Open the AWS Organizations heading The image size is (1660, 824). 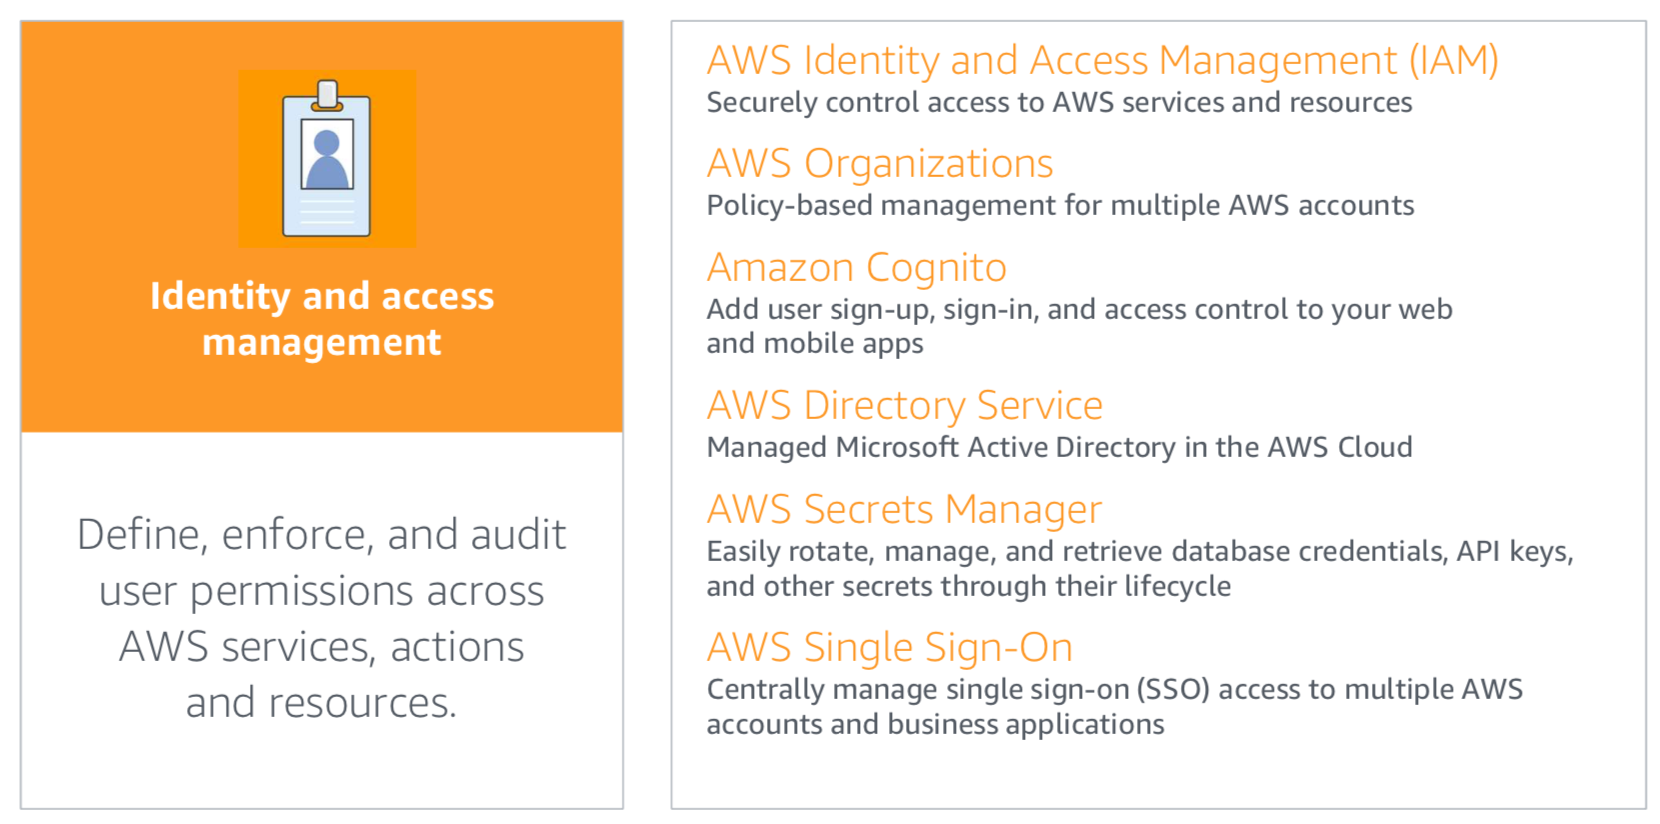pos(880,163)
